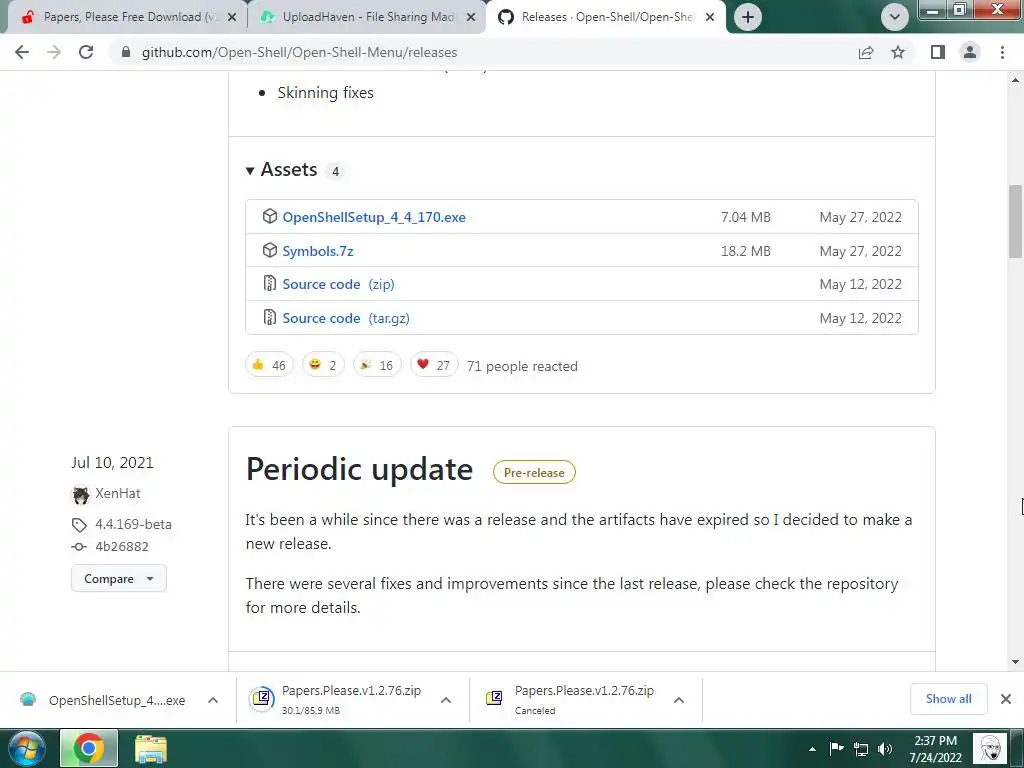Screen dimensions: 1024x768
Task: Download Source code (zip)
Action: 338,285
